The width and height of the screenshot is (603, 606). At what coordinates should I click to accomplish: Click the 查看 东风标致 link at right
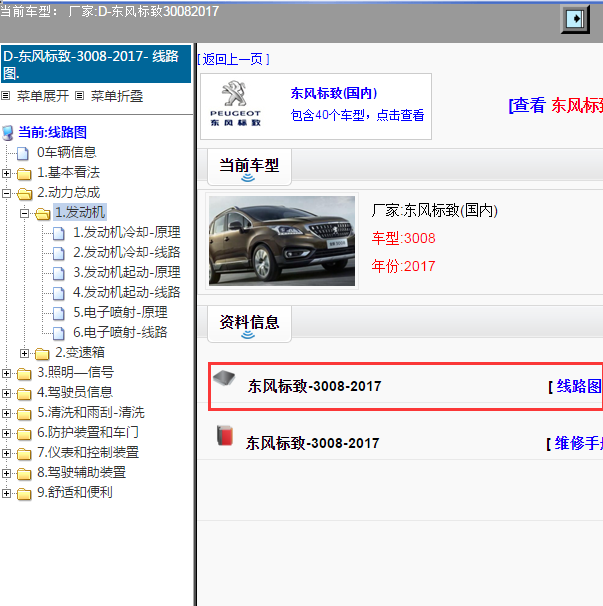coord(556,105)
